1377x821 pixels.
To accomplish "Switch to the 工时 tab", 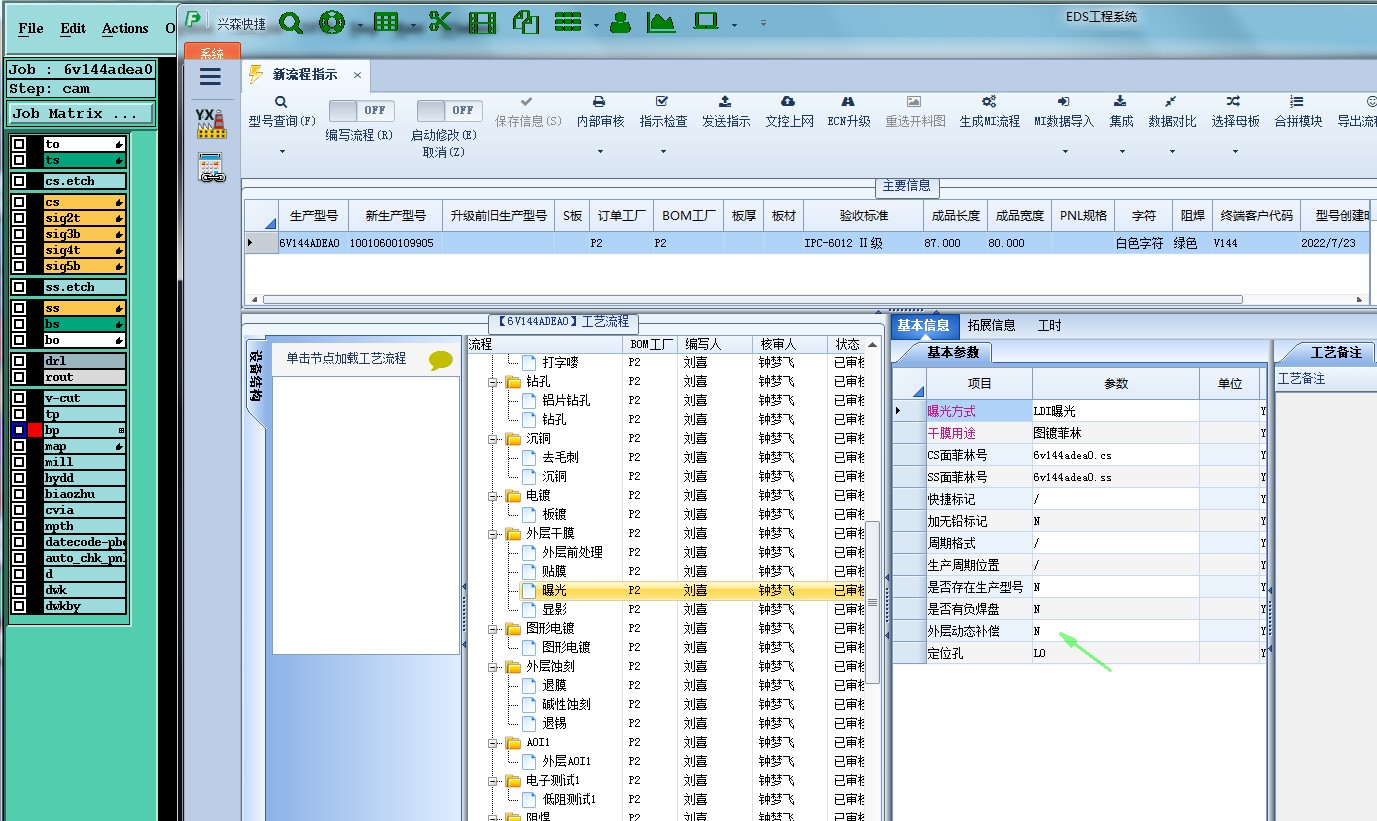I will pos(1050,325).
